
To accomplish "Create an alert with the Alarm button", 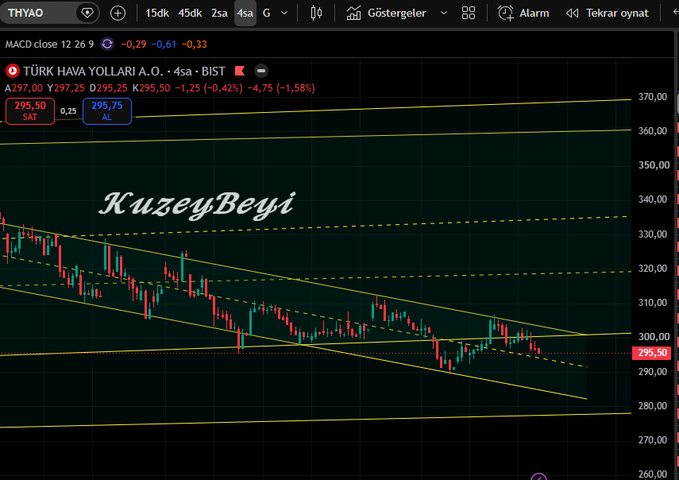I will (x=523, y=13).
